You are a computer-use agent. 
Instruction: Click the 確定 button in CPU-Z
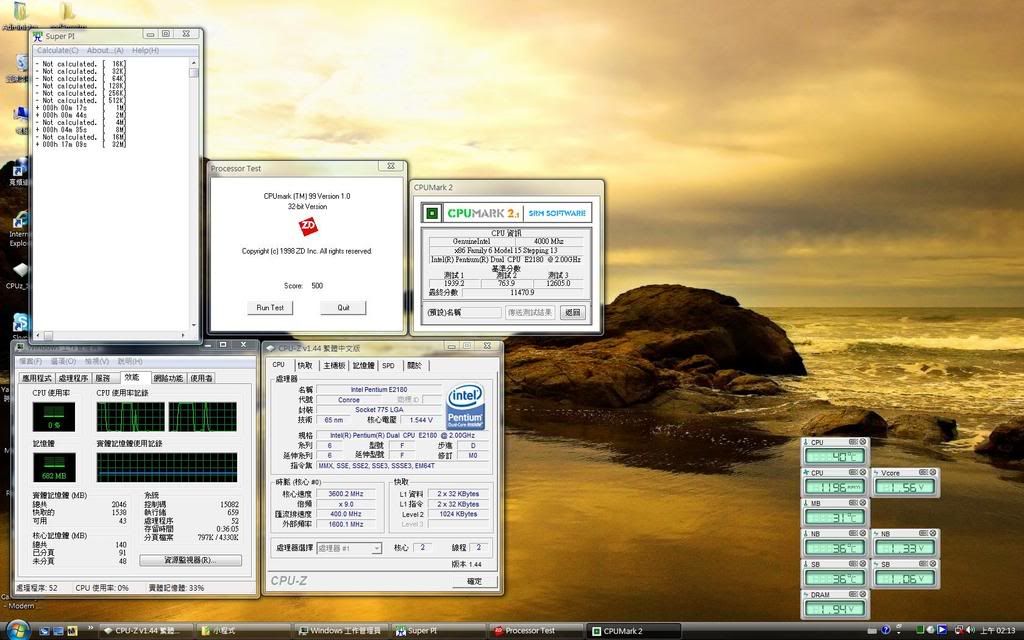[x=475, y=581]
